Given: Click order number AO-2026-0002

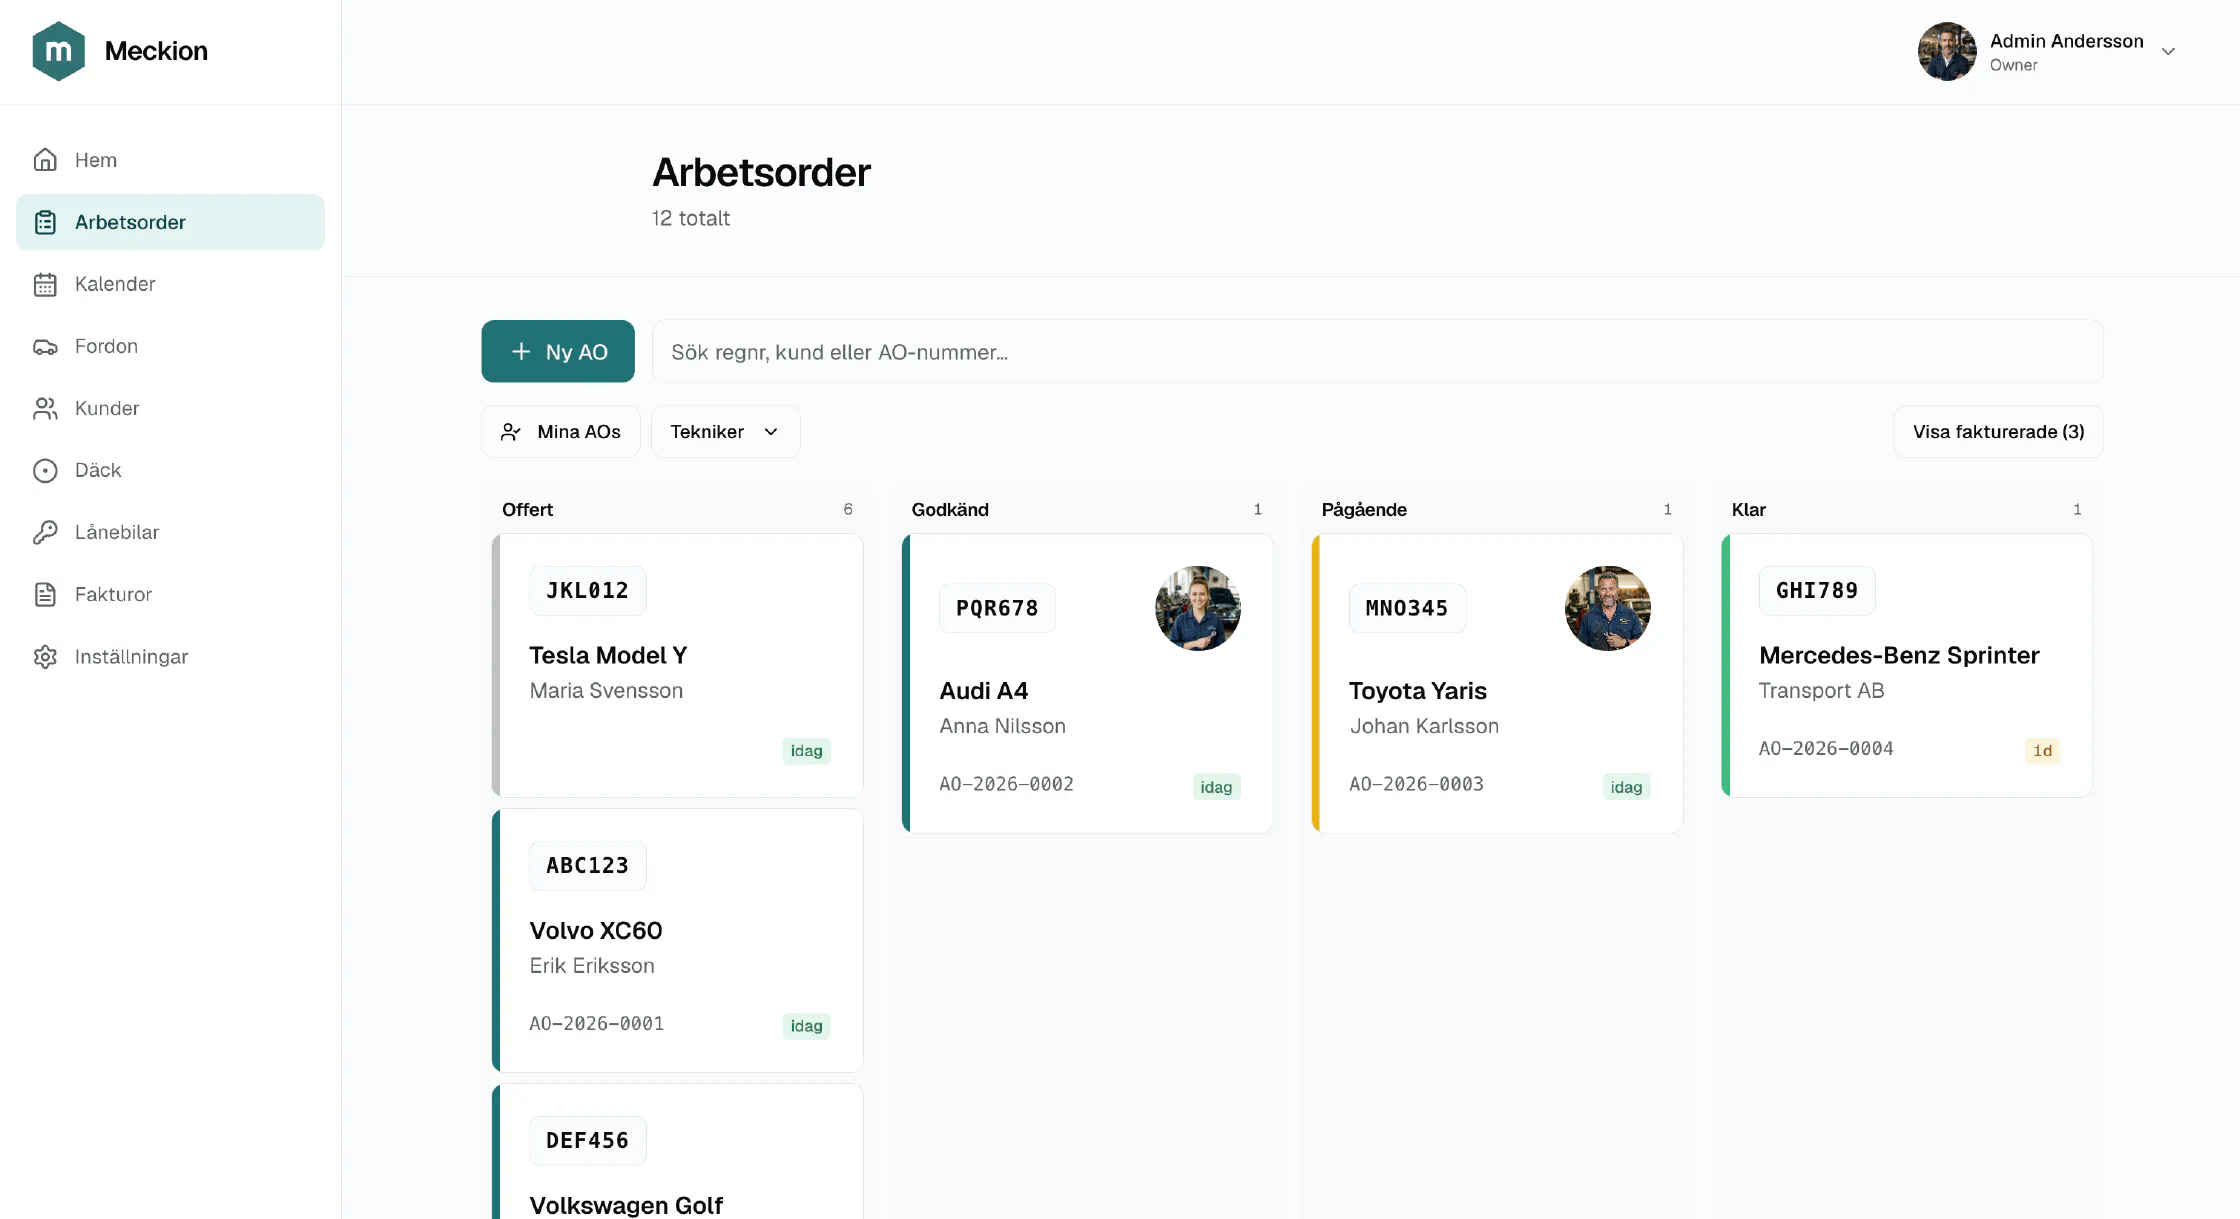Looking at the screenshot, I should pyautogui.click(x=1006, y=784).
